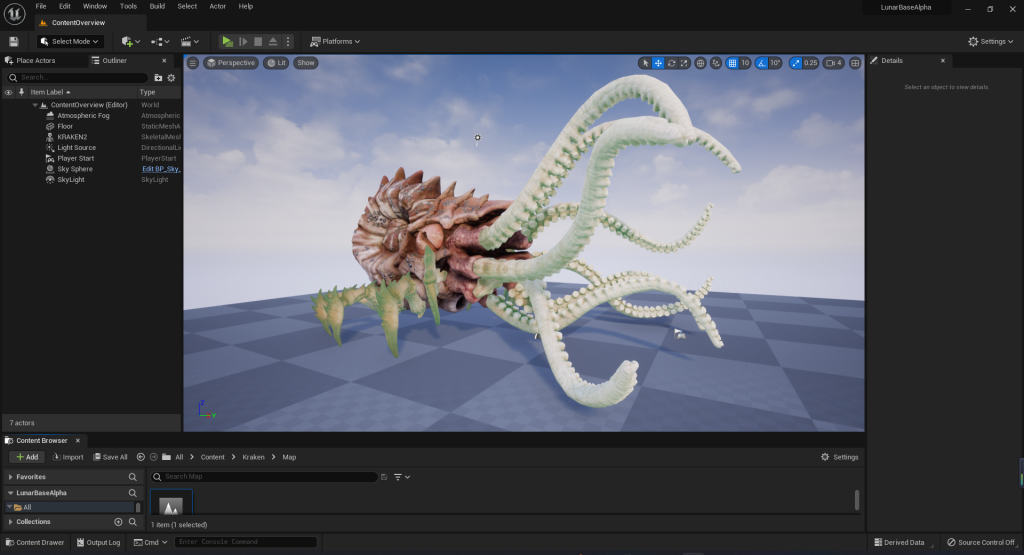Screen dimensions: 1024x555
Task: Change rotation snap value 10°
Action: click(x=775, y=63)
